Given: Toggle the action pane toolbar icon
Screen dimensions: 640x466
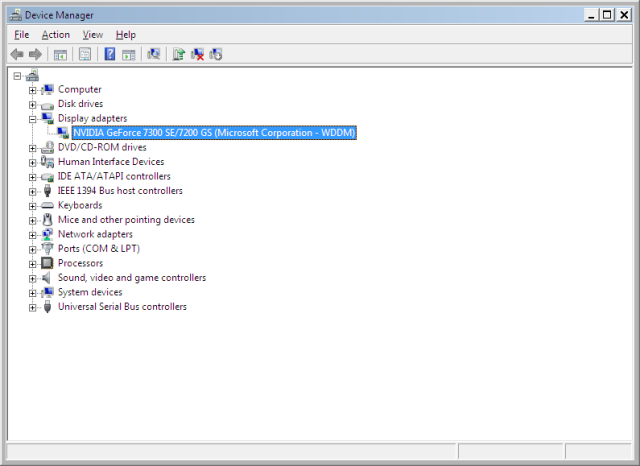Looking at the screenshot, I should point(129,54).
